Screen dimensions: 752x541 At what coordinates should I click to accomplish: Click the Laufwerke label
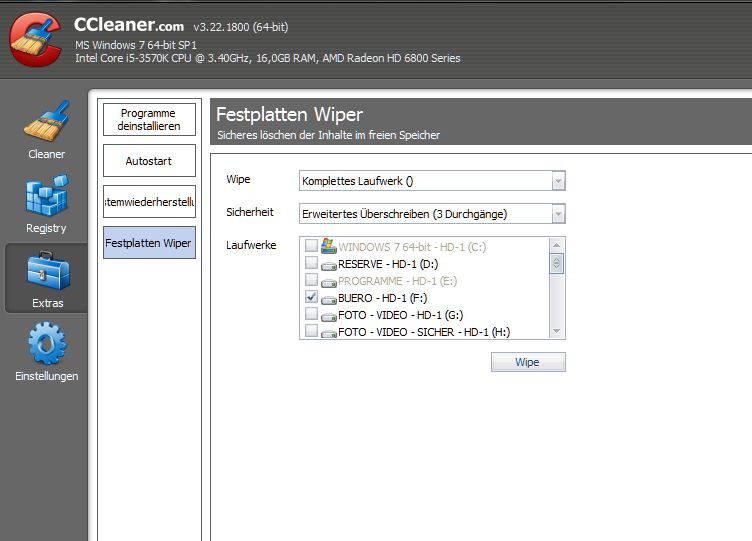coord(251,245)
